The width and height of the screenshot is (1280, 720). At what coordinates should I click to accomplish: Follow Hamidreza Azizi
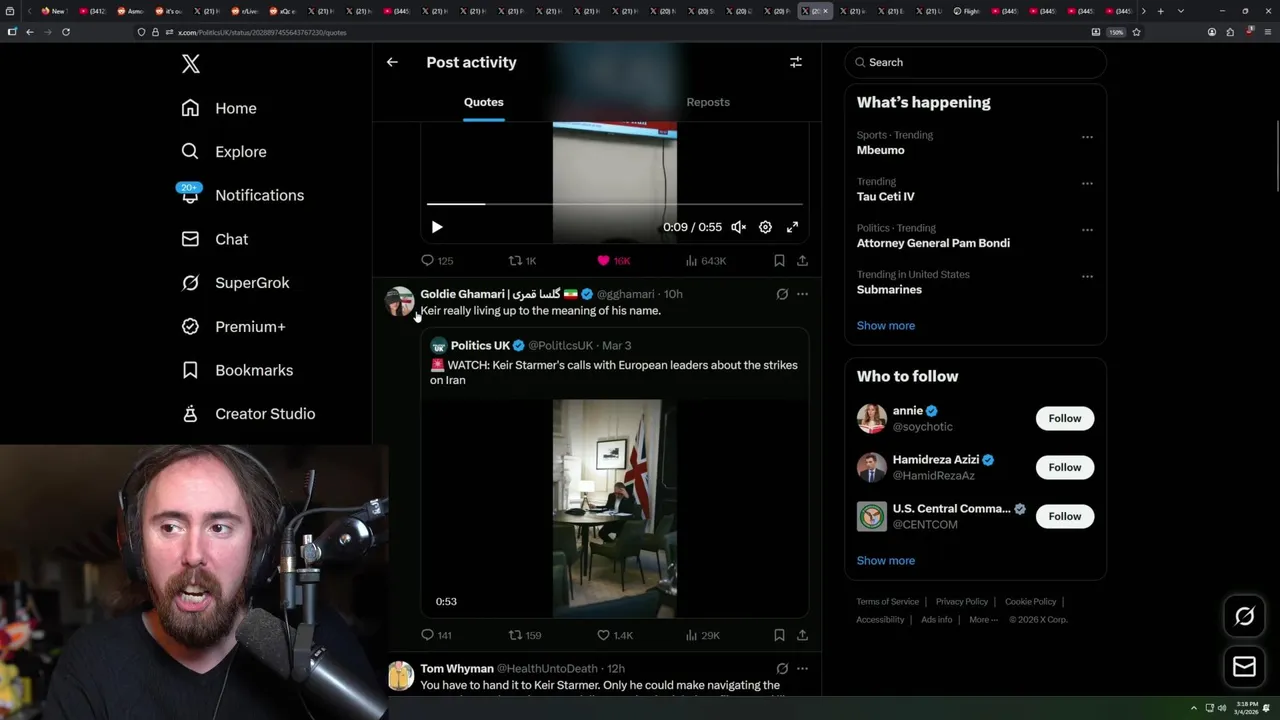click(x=1065, y=467)
